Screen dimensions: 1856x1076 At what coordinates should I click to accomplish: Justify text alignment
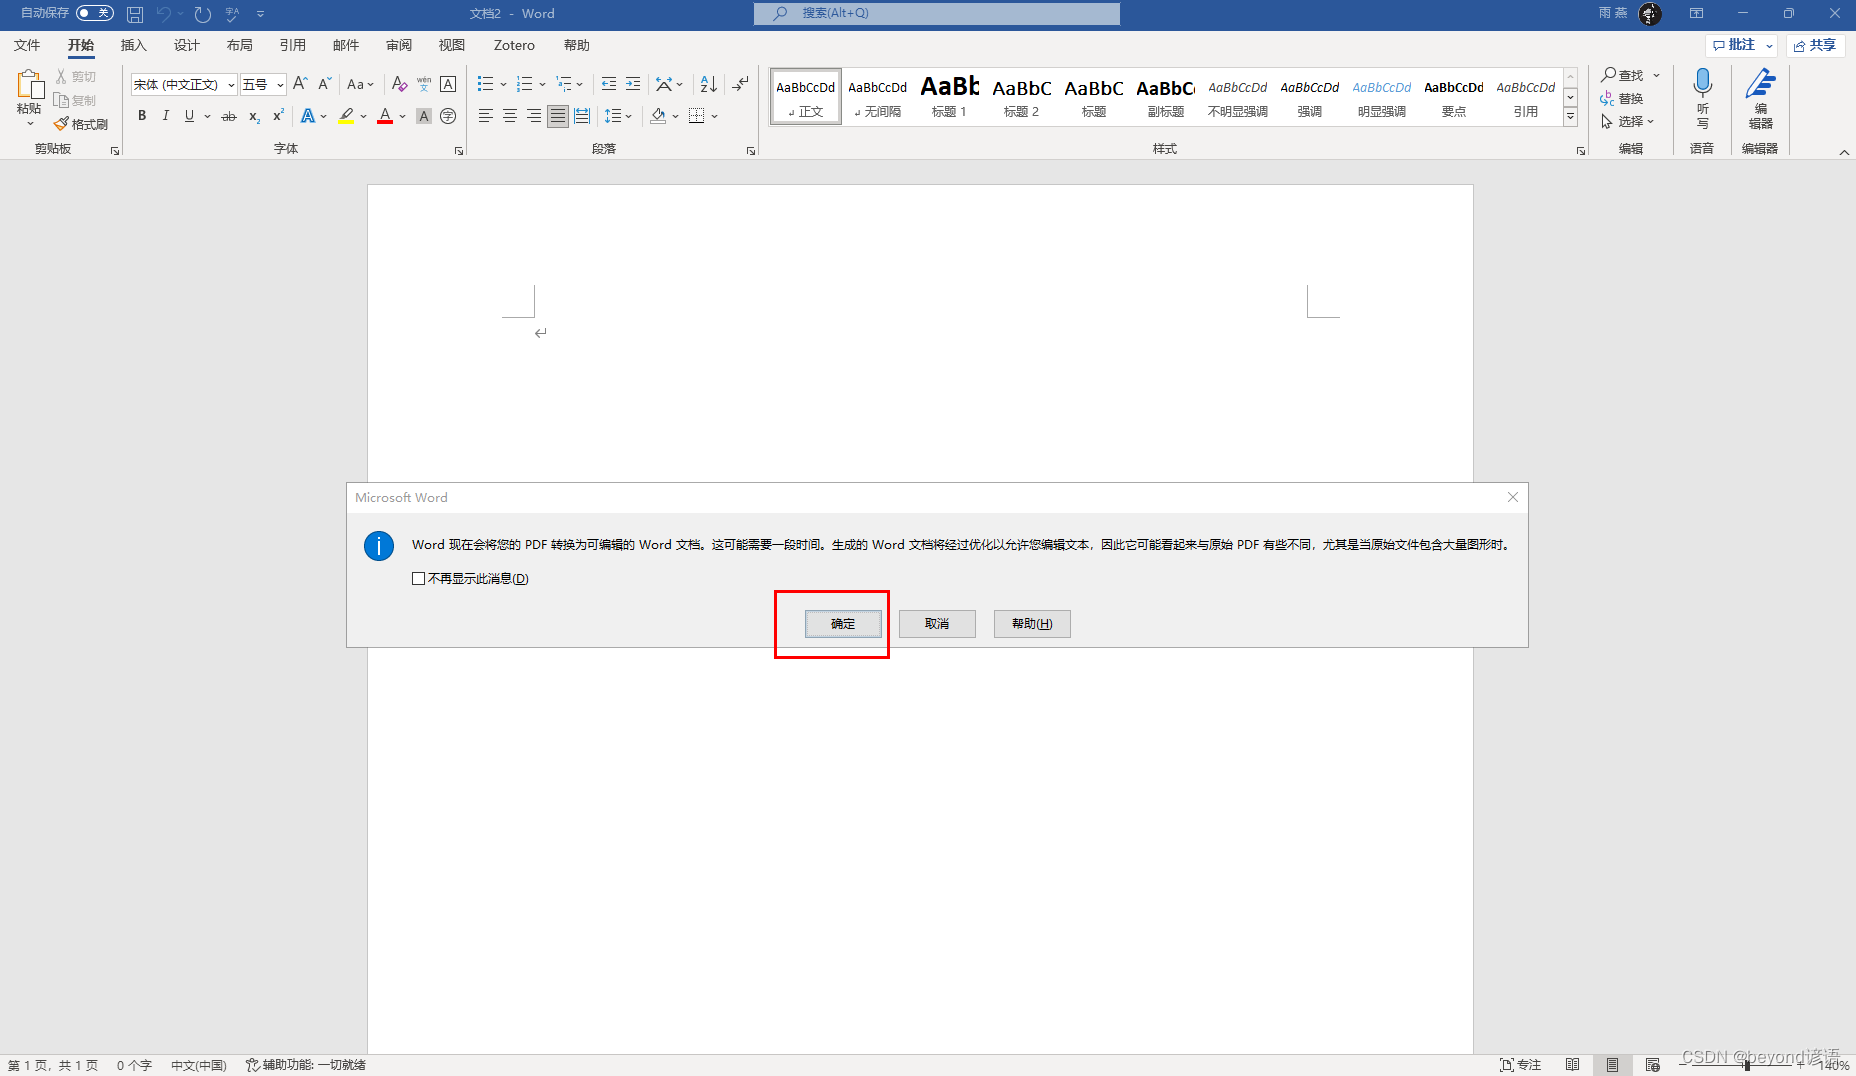(558, 116)
